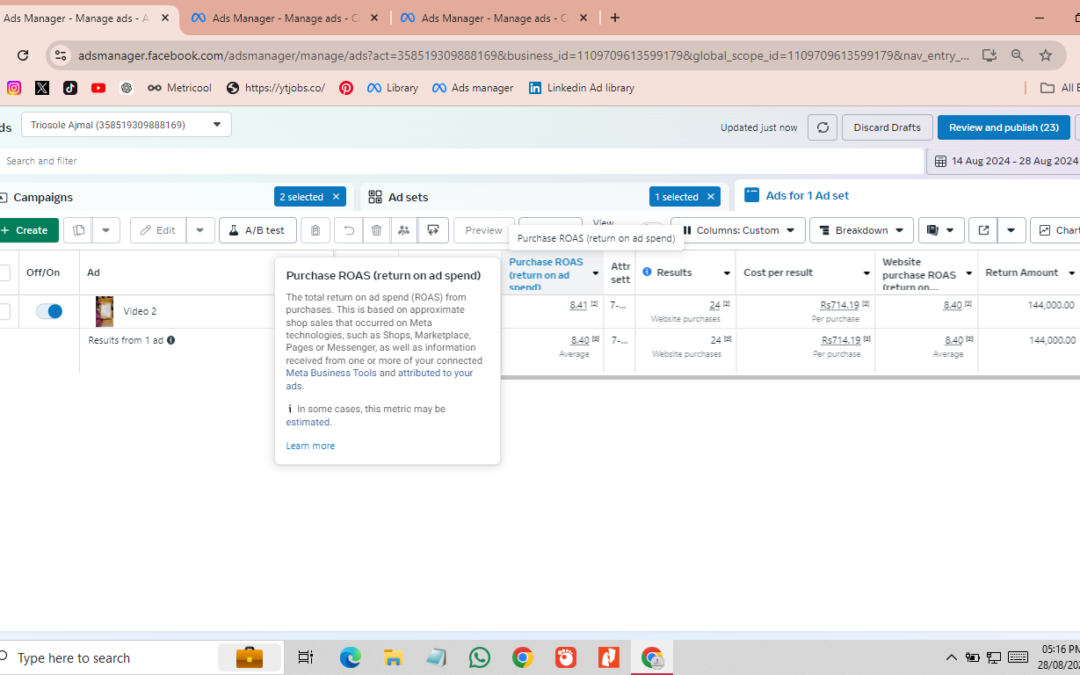Open Task View on the taskbar

(305, 658)
